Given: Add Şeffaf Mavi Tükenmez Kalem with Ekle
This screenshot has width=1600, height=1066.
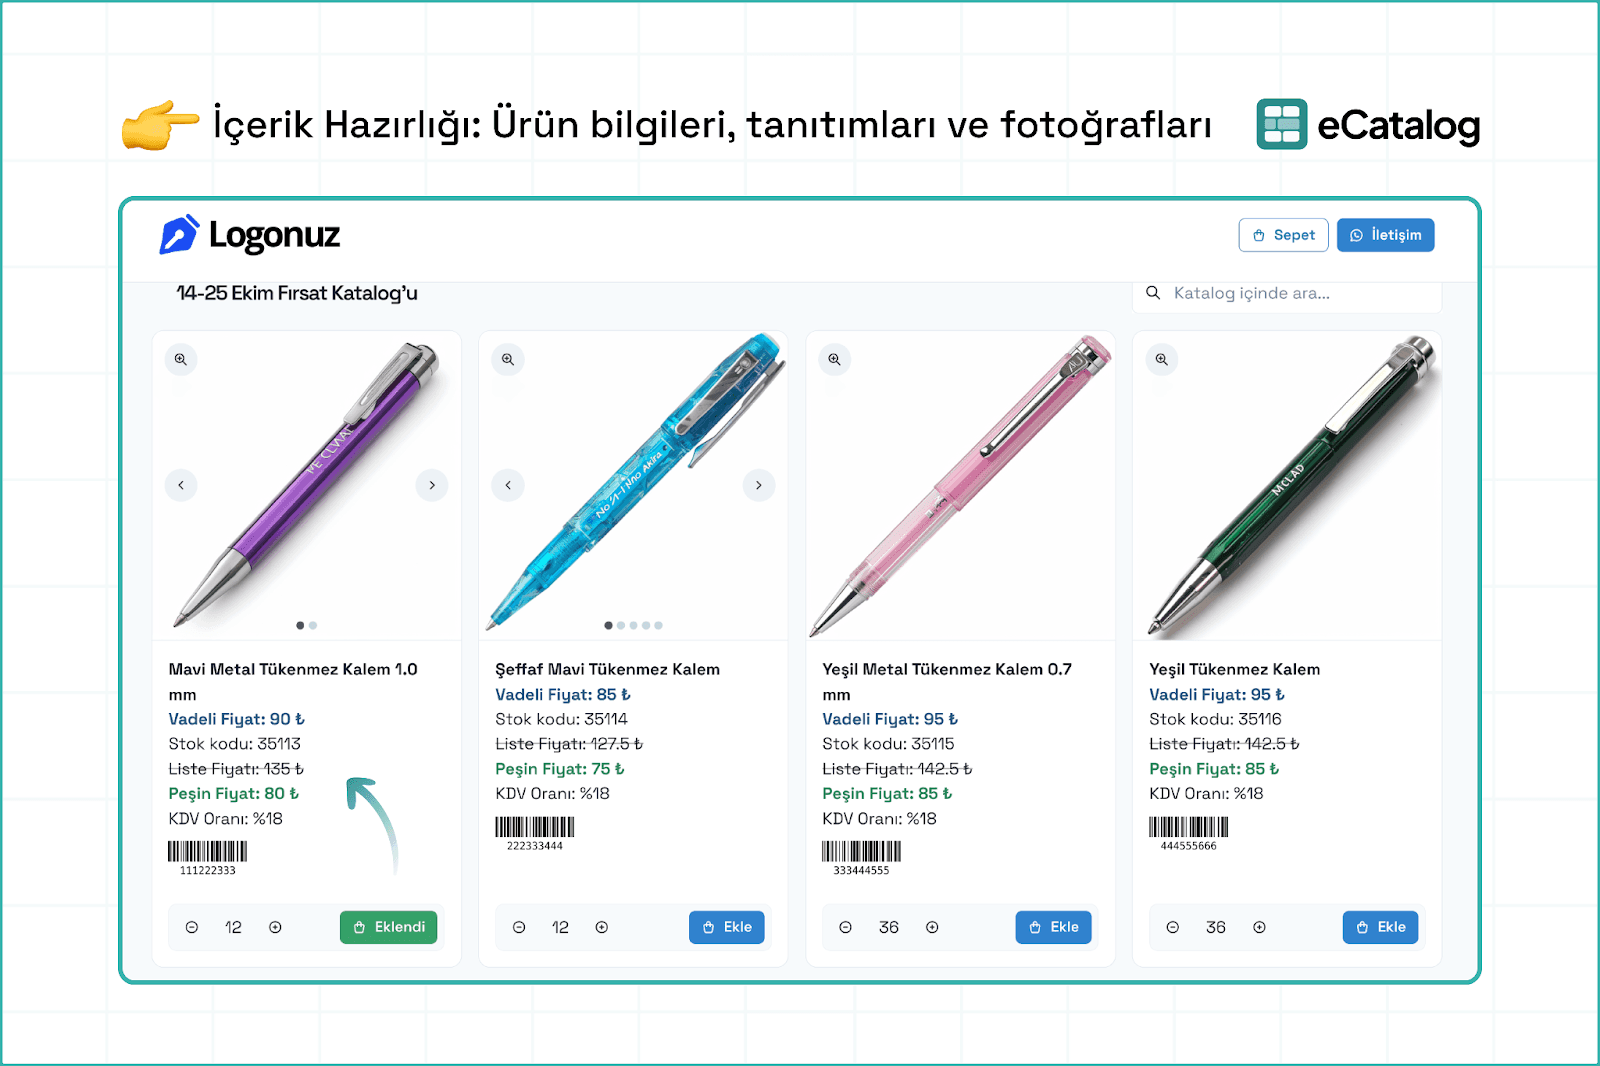Looking at the screenshot, I should tap(727, 927).
